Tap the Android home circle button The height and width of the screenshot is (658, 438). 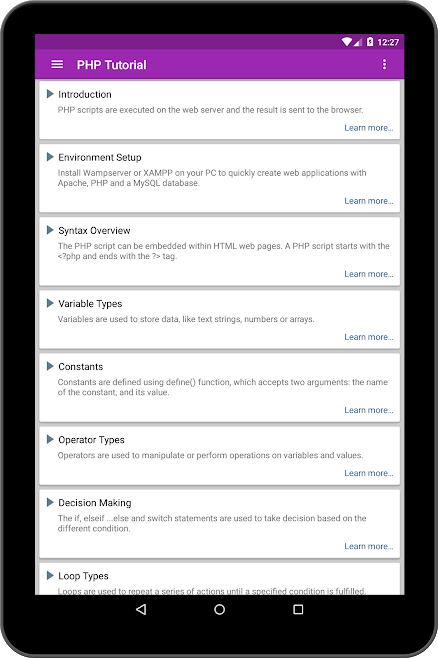coord(219,609)
